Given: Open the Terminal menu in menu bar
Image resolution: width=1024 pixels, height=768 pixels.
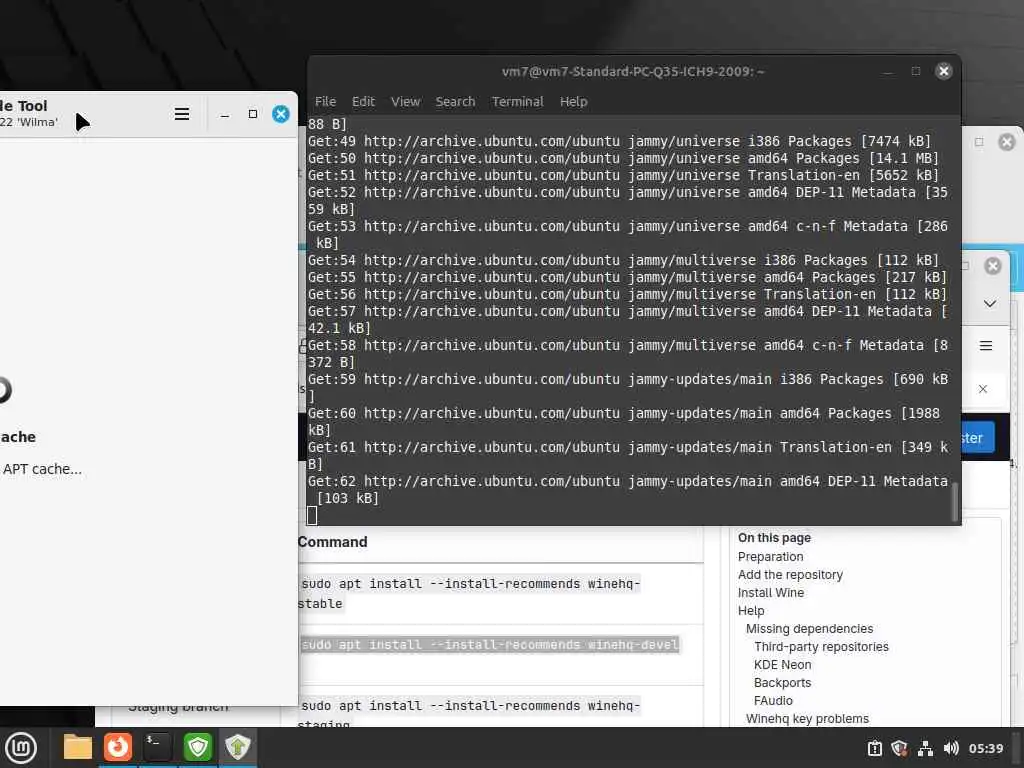Looking at the screenshot, I should point(517,102).
